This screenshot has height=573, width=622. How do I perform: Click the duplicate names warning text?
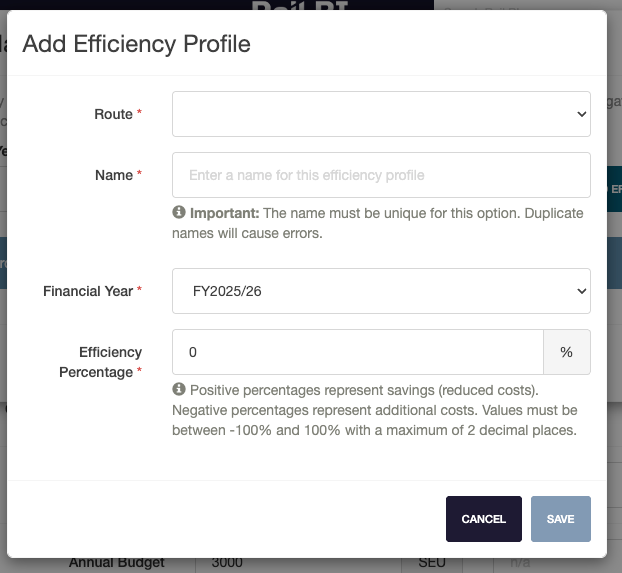pos(378,223)
